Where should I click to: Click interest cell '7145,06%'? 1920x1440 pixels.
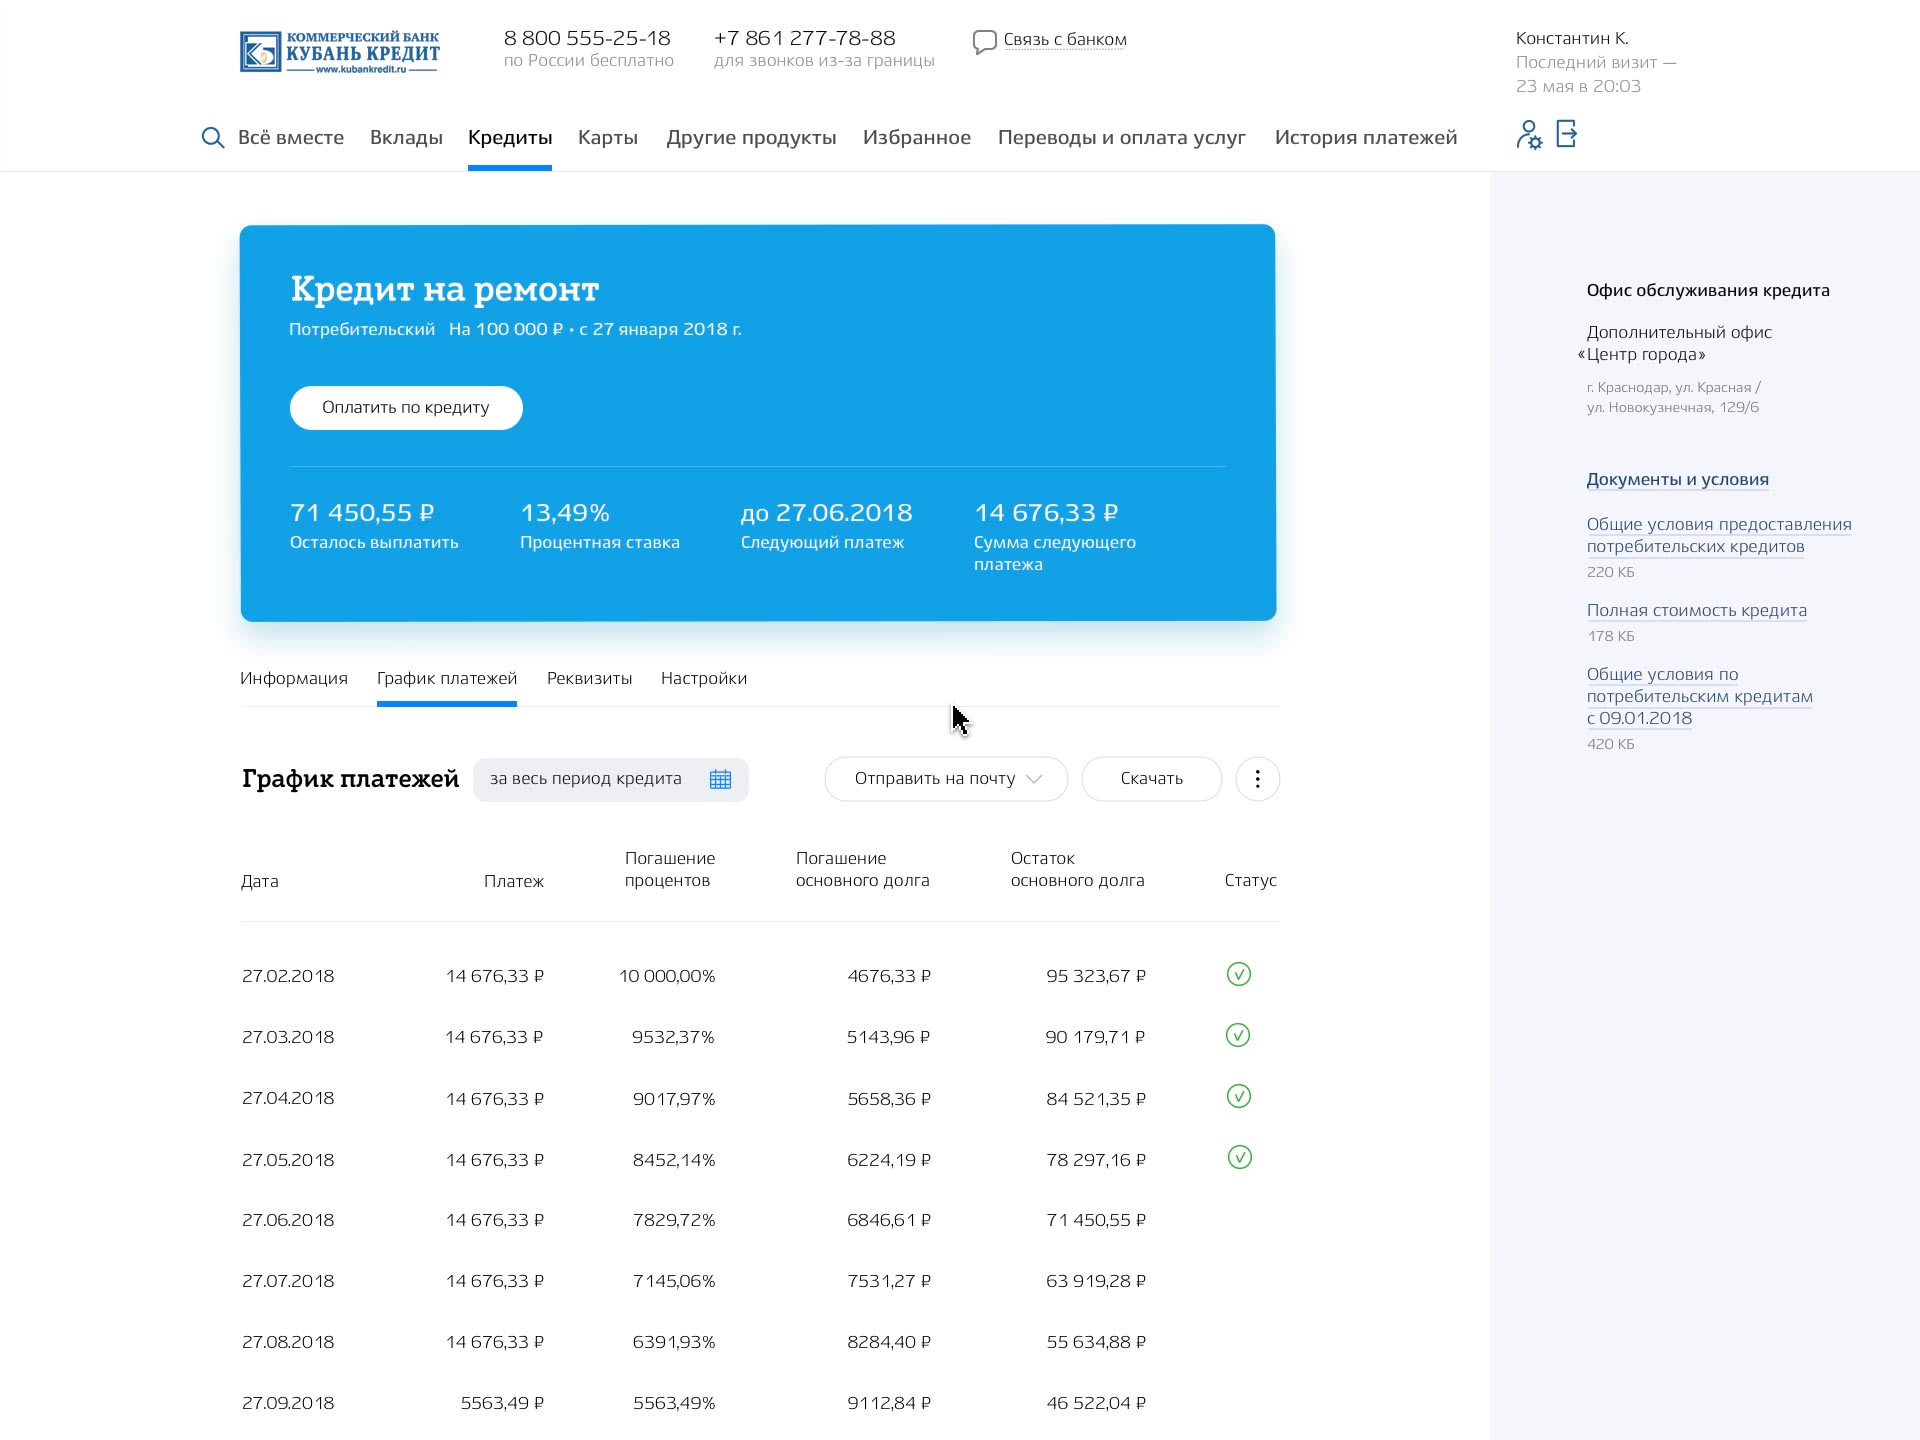pyautogui.click(x=674, y=1281)
